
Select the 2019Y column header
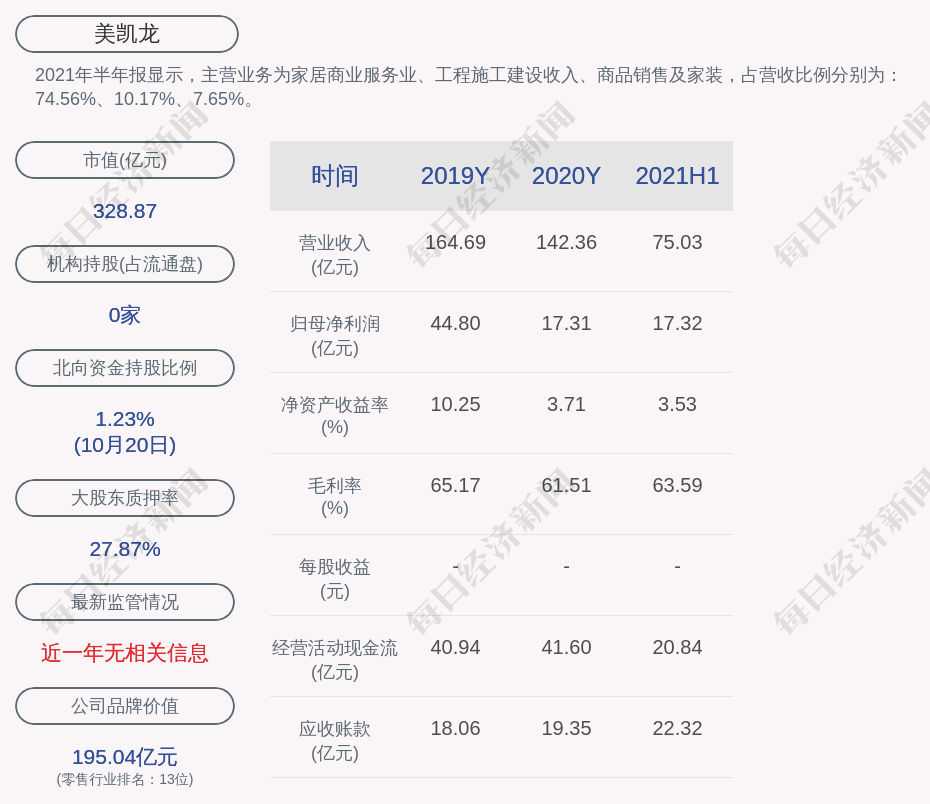pyautogui.click(x=455, y=176)
